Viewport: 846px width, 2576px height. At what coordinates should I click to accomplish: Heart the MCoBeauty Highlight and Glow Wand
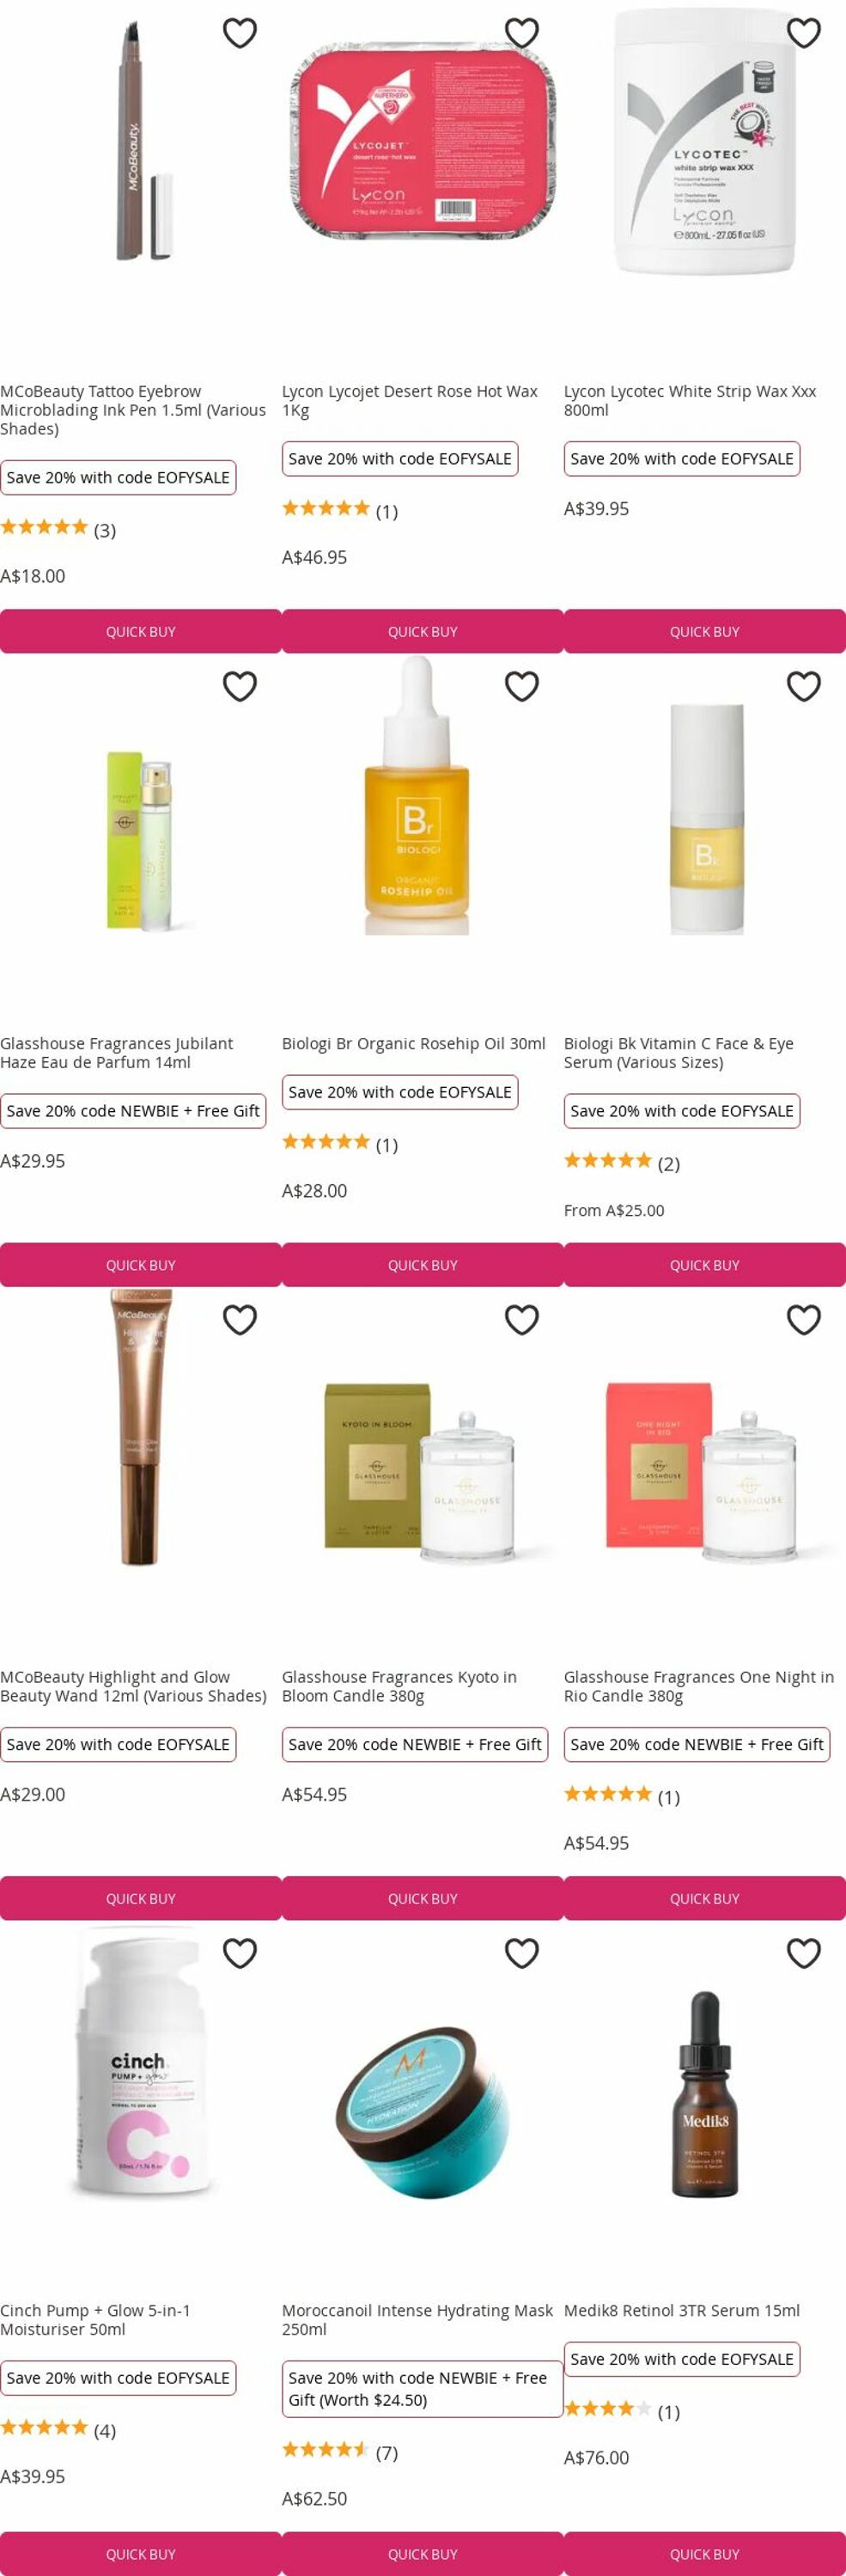tap(240, 1320)
